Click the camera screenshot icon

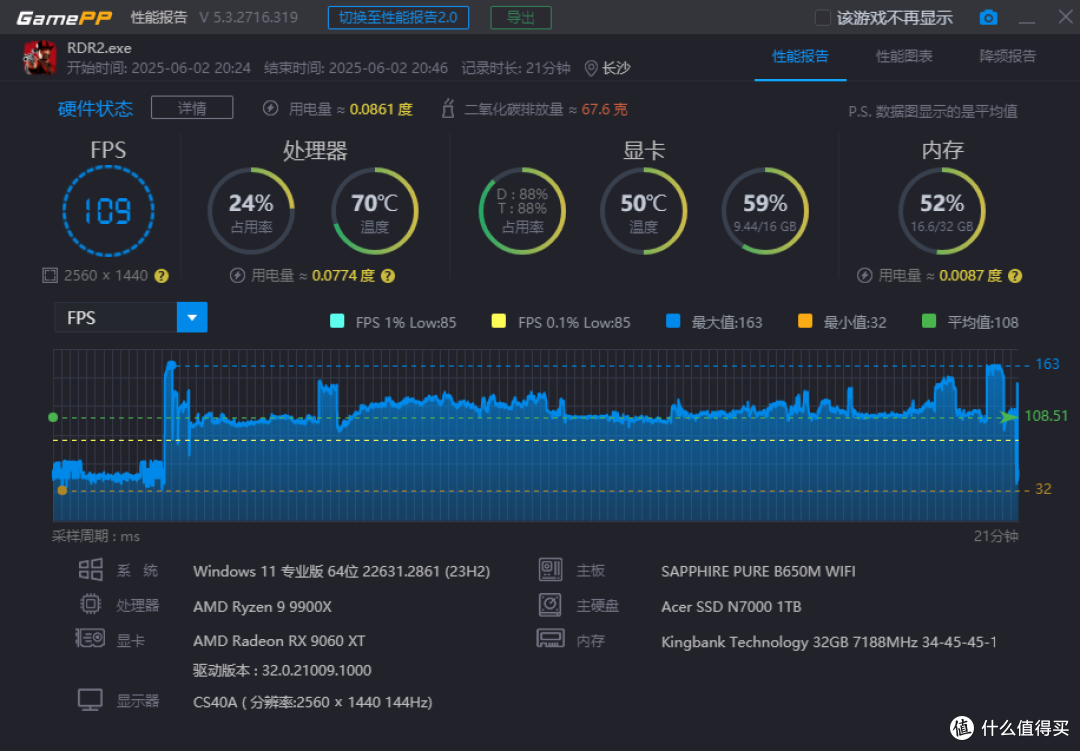(x=988, y=17)
